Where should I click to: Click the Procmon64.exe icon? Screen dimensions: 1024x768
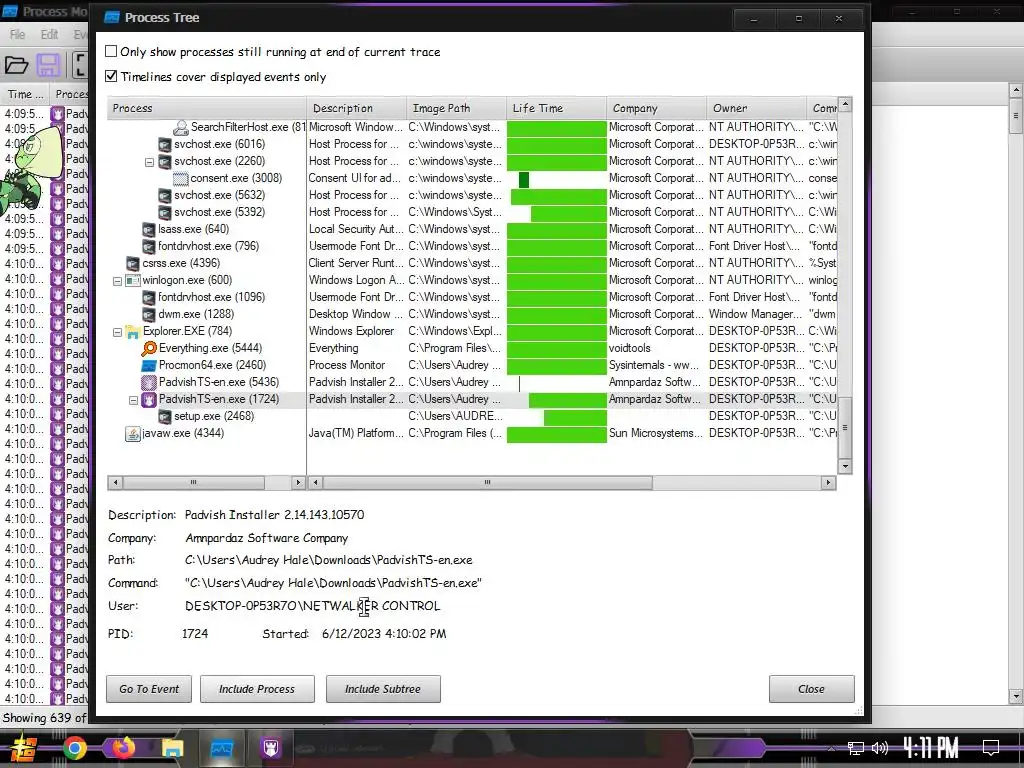click(x=149, y=365)
